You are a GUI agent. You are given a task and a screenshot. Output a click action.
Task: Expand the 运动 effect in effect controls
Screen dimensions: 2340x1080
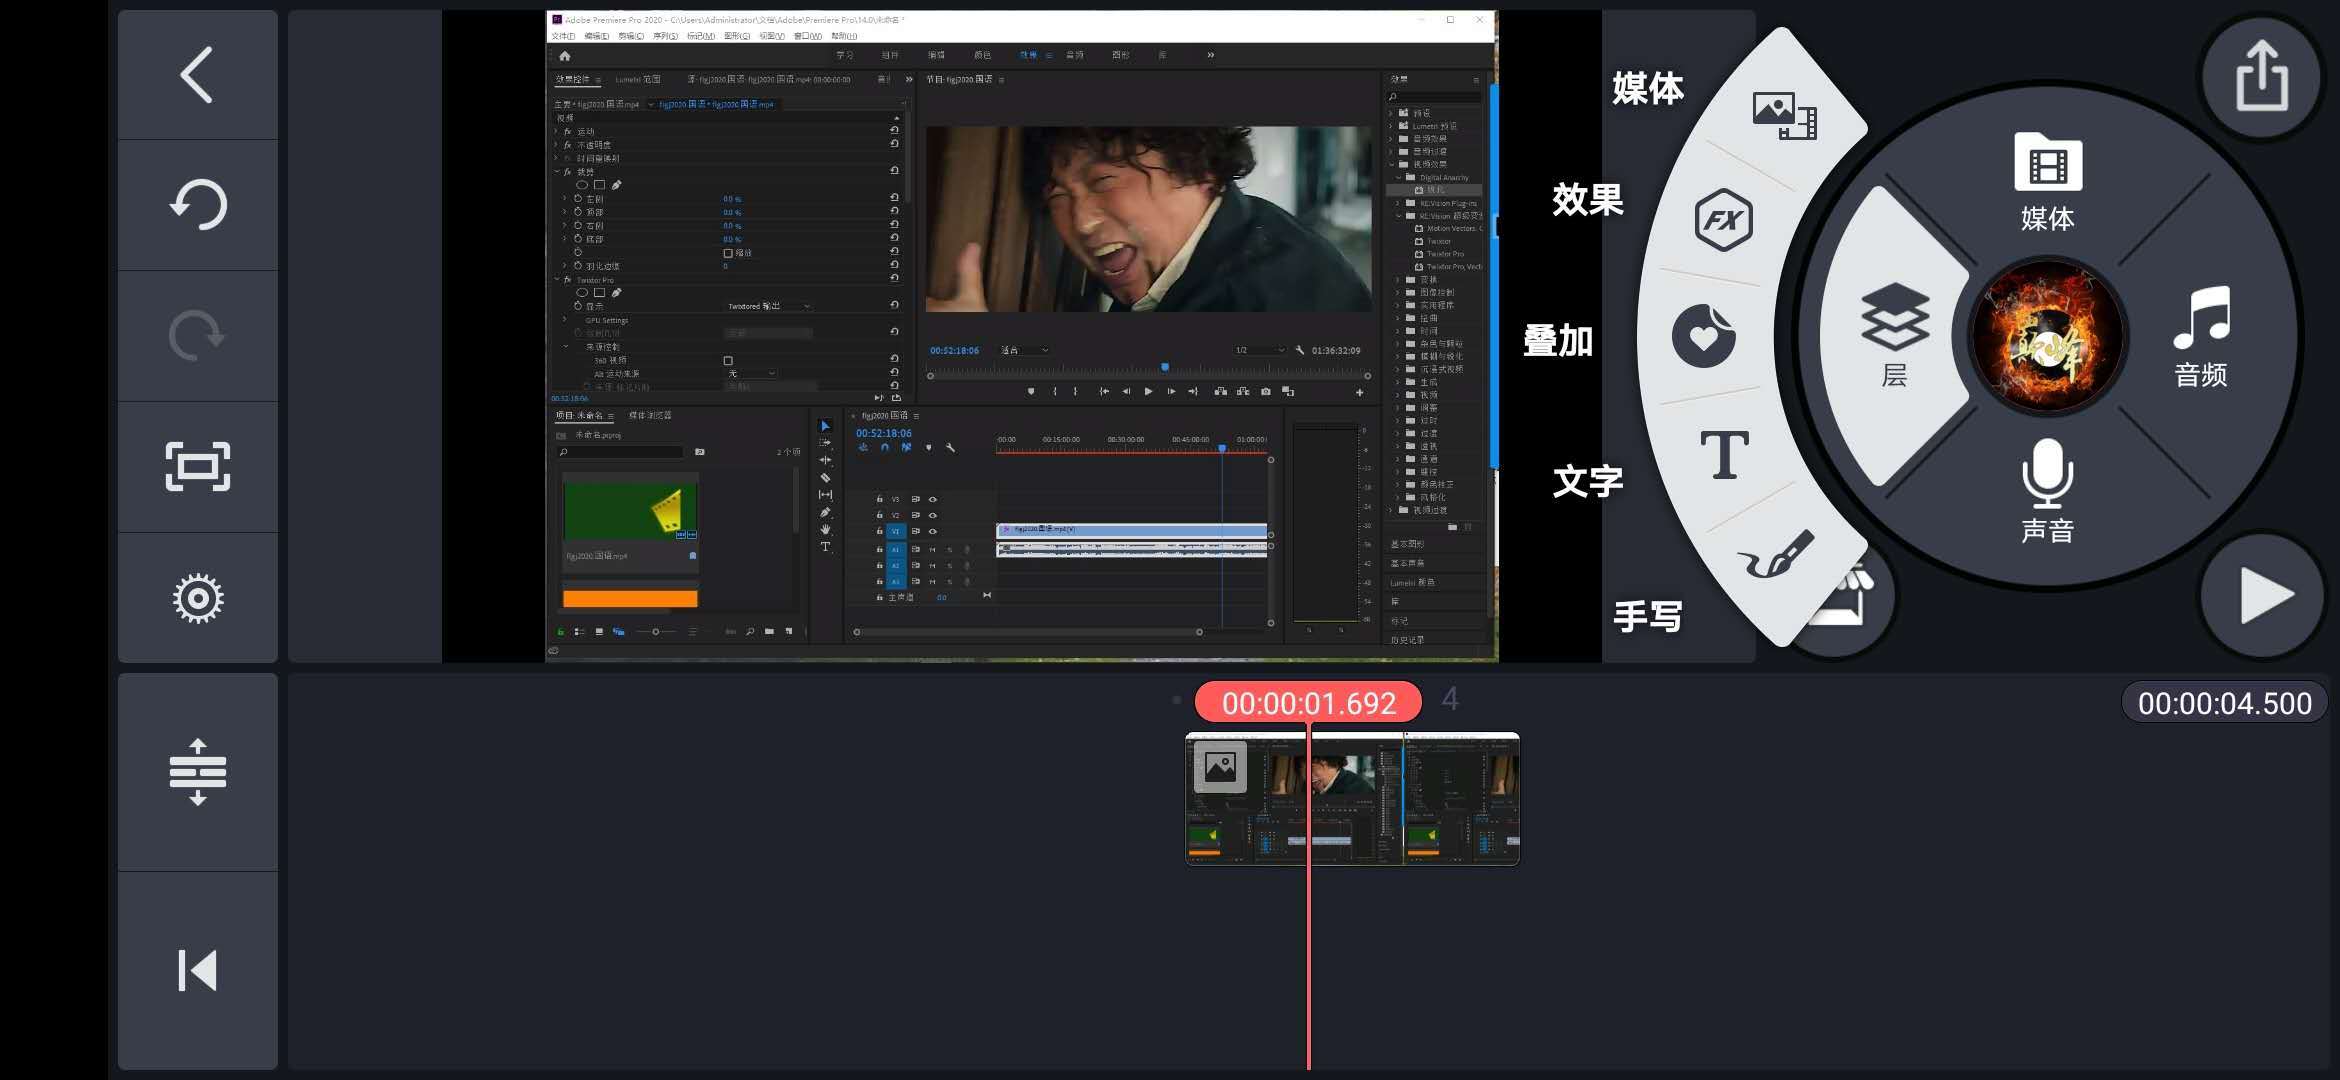point(557,131)
